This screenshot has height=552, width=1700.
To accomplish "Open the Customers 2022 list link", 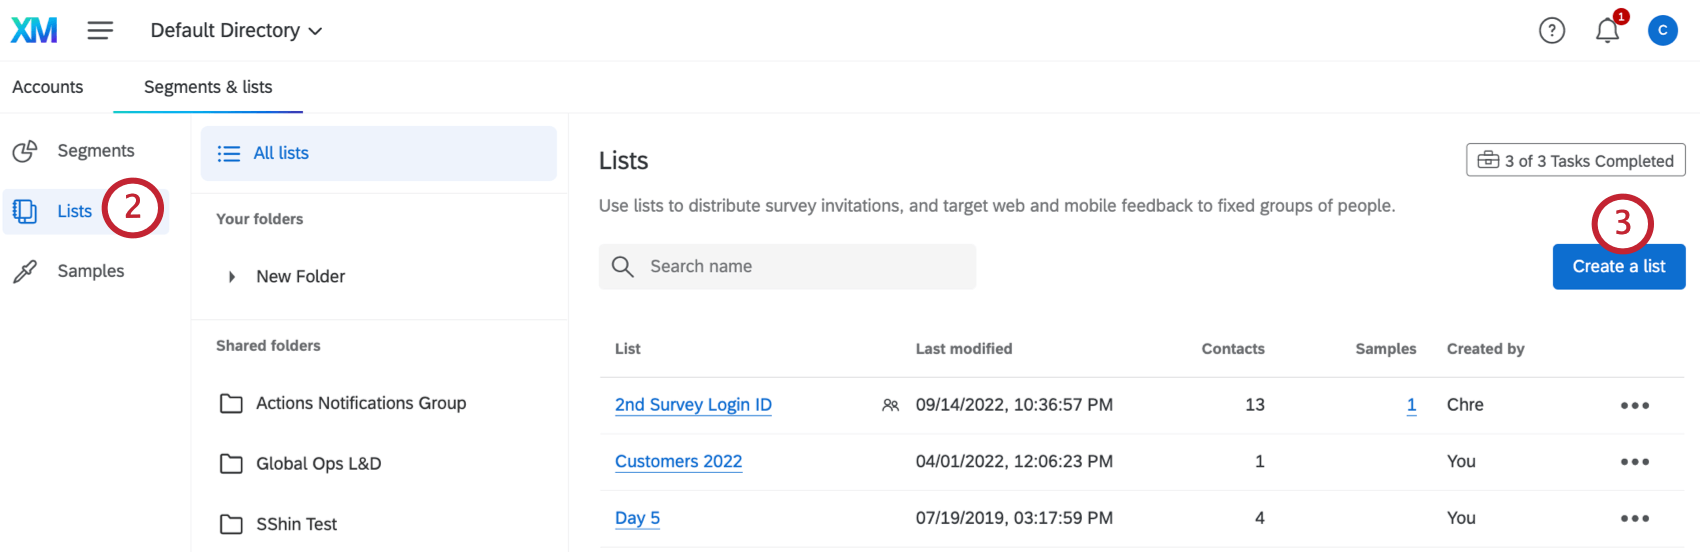I will click(678, 461).
